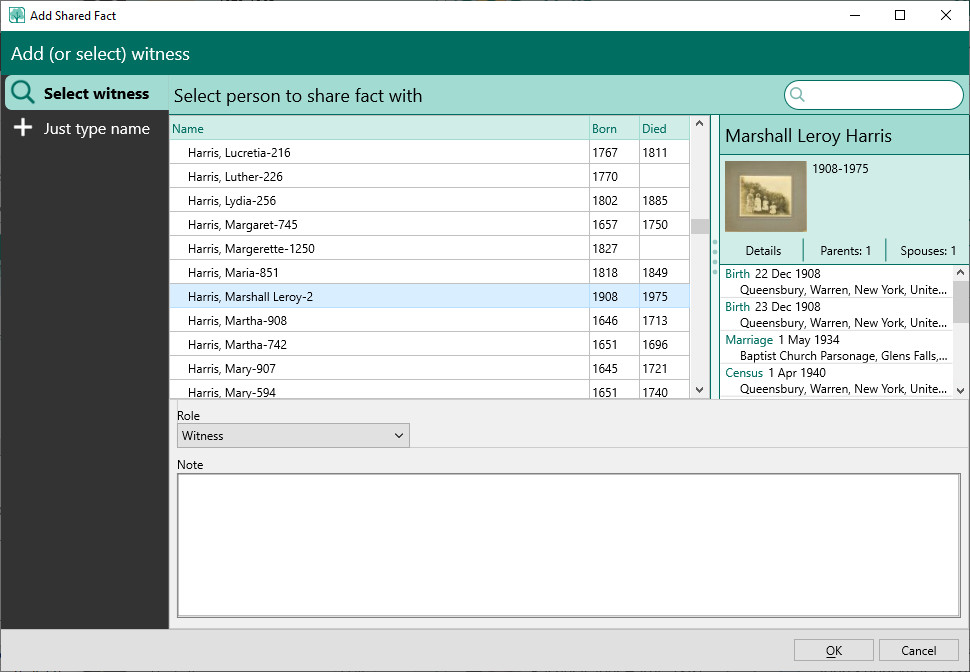Select Harris, Margarette-1250 row

click(x=251, y=249)
